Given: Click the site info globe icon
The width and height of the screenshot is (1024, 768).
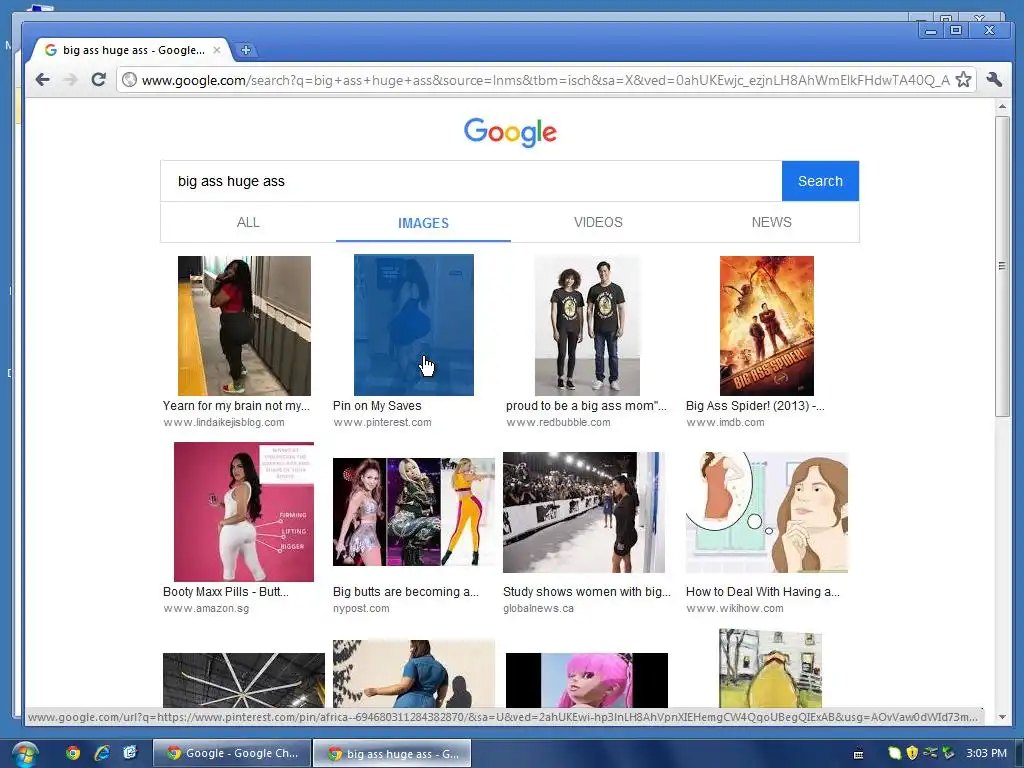Looking at the screenshot, I should pos(129,80).
